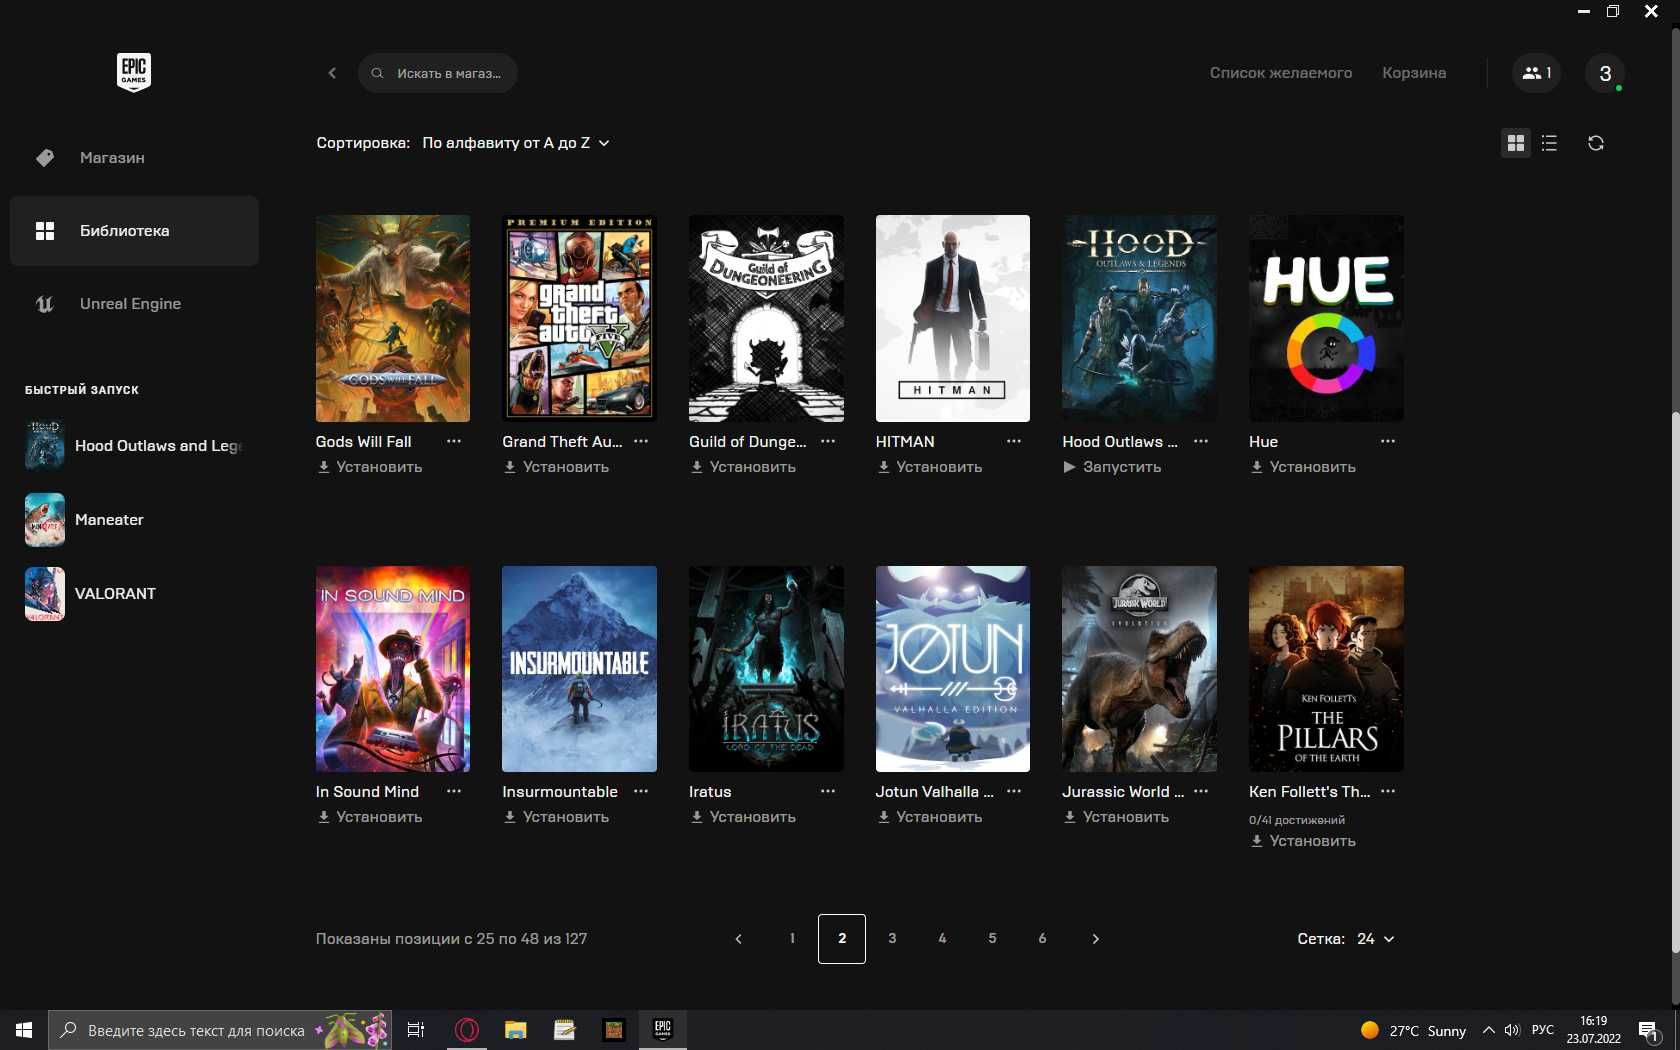Open the notification center
The height and width of the screenshot is (1050, 1680).
1649,1030
